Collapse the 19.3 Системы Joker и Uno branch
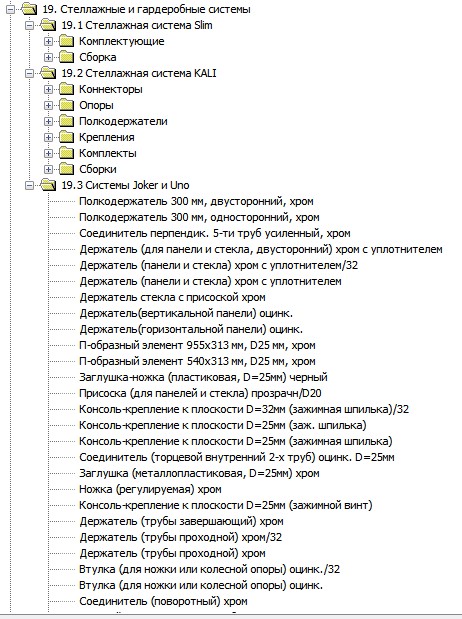Screen dimensions: 462x619 pyautogui.click(x=30, y=185)
